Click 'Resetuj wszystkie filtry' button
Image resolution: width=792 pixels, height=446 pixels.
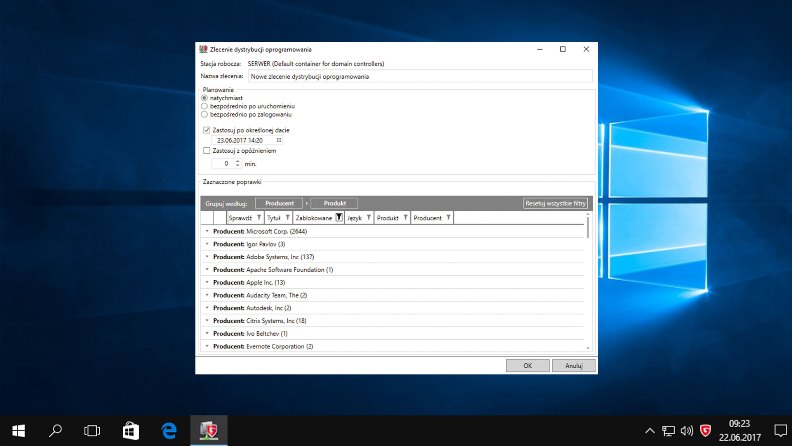click(555, 203)
